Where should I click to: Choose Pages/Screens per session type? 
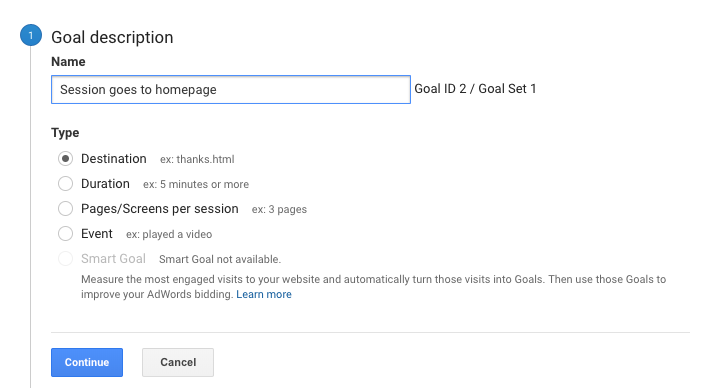click(65, 209)
